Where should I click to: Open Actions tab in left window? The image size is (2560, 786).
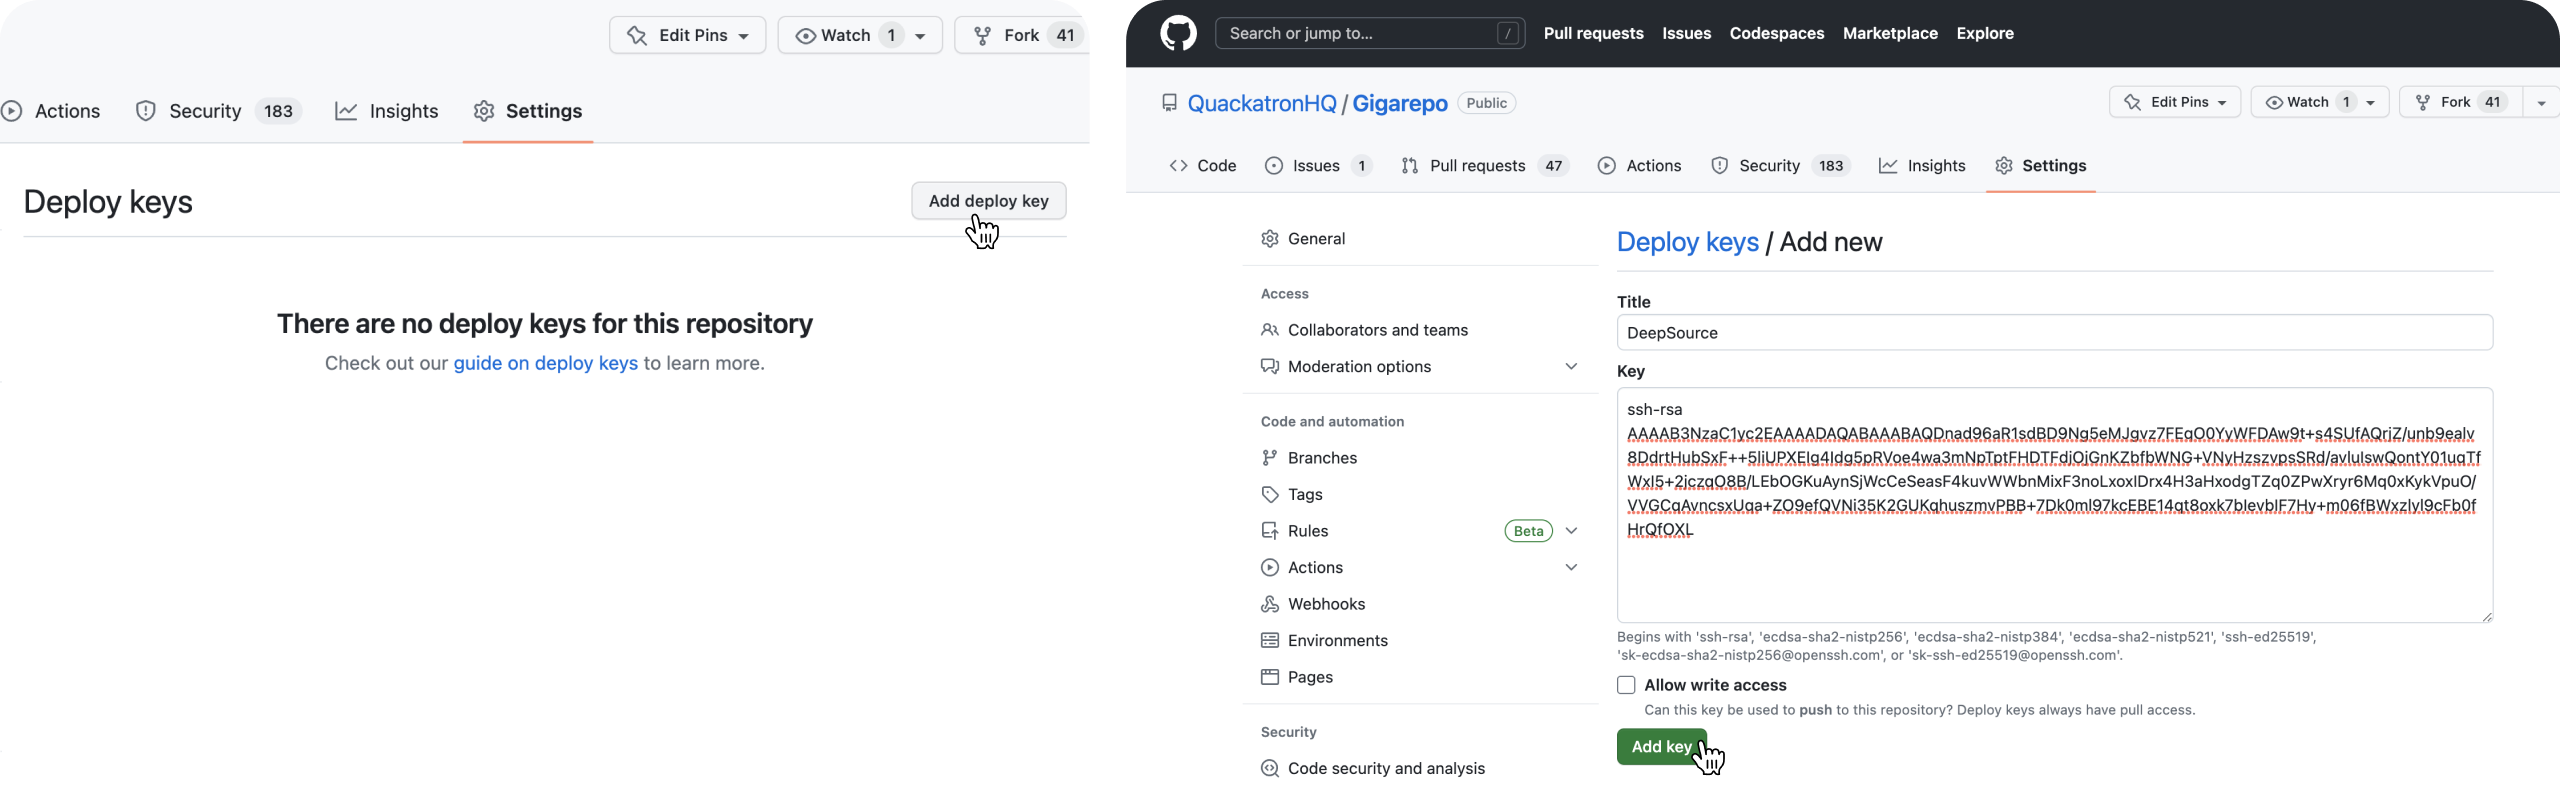(52, 111)
